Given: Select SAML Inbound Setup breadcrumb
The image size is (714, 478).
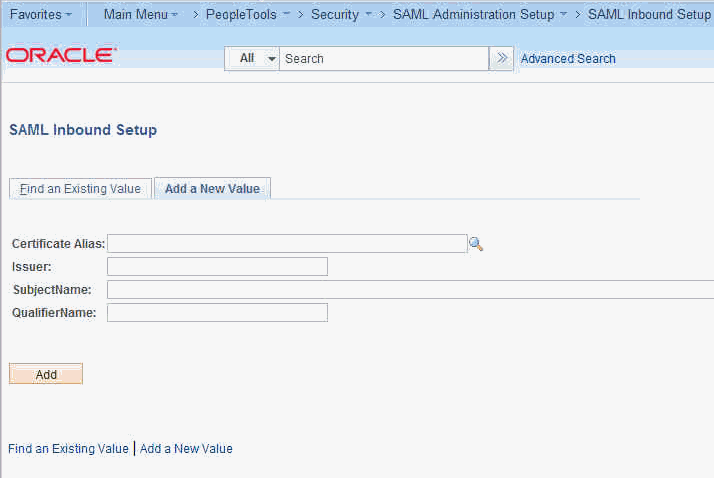Looking at the screenshot, I should pos(649,15).
